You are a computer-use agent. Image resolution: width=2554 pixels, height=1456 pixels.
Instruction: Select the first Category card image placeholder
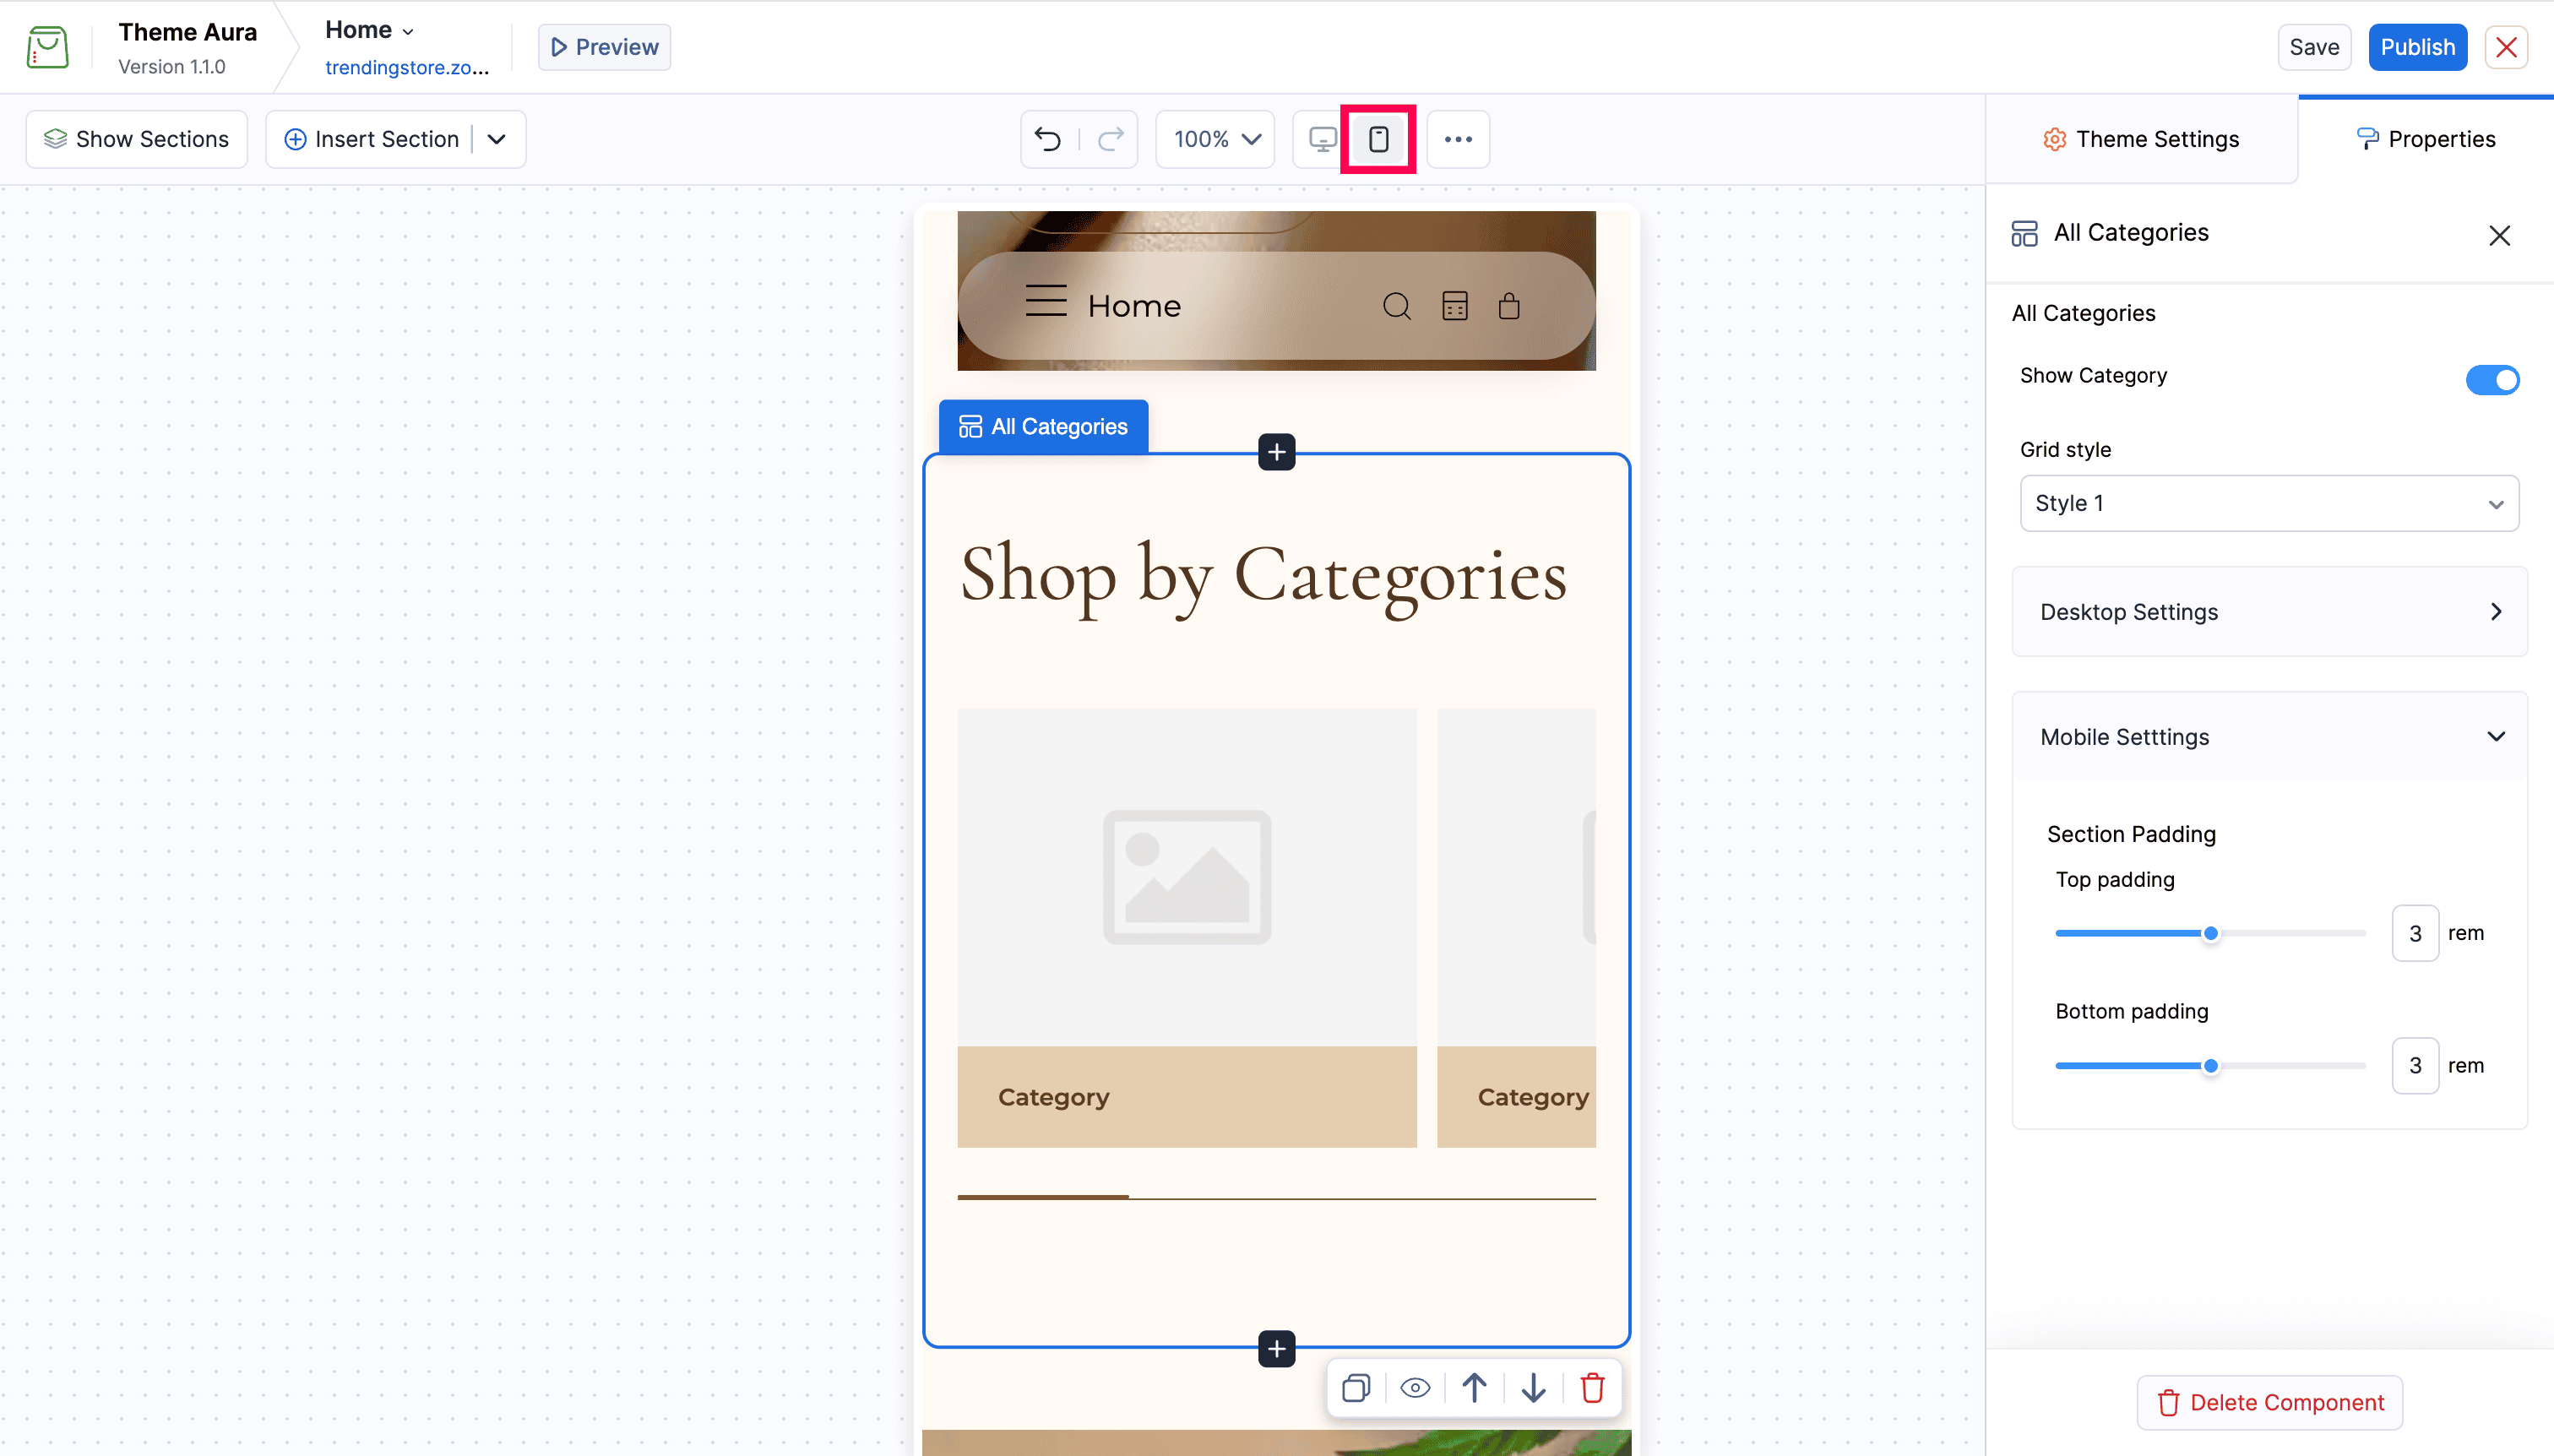pyautogui.click(x=1186, y=877)
